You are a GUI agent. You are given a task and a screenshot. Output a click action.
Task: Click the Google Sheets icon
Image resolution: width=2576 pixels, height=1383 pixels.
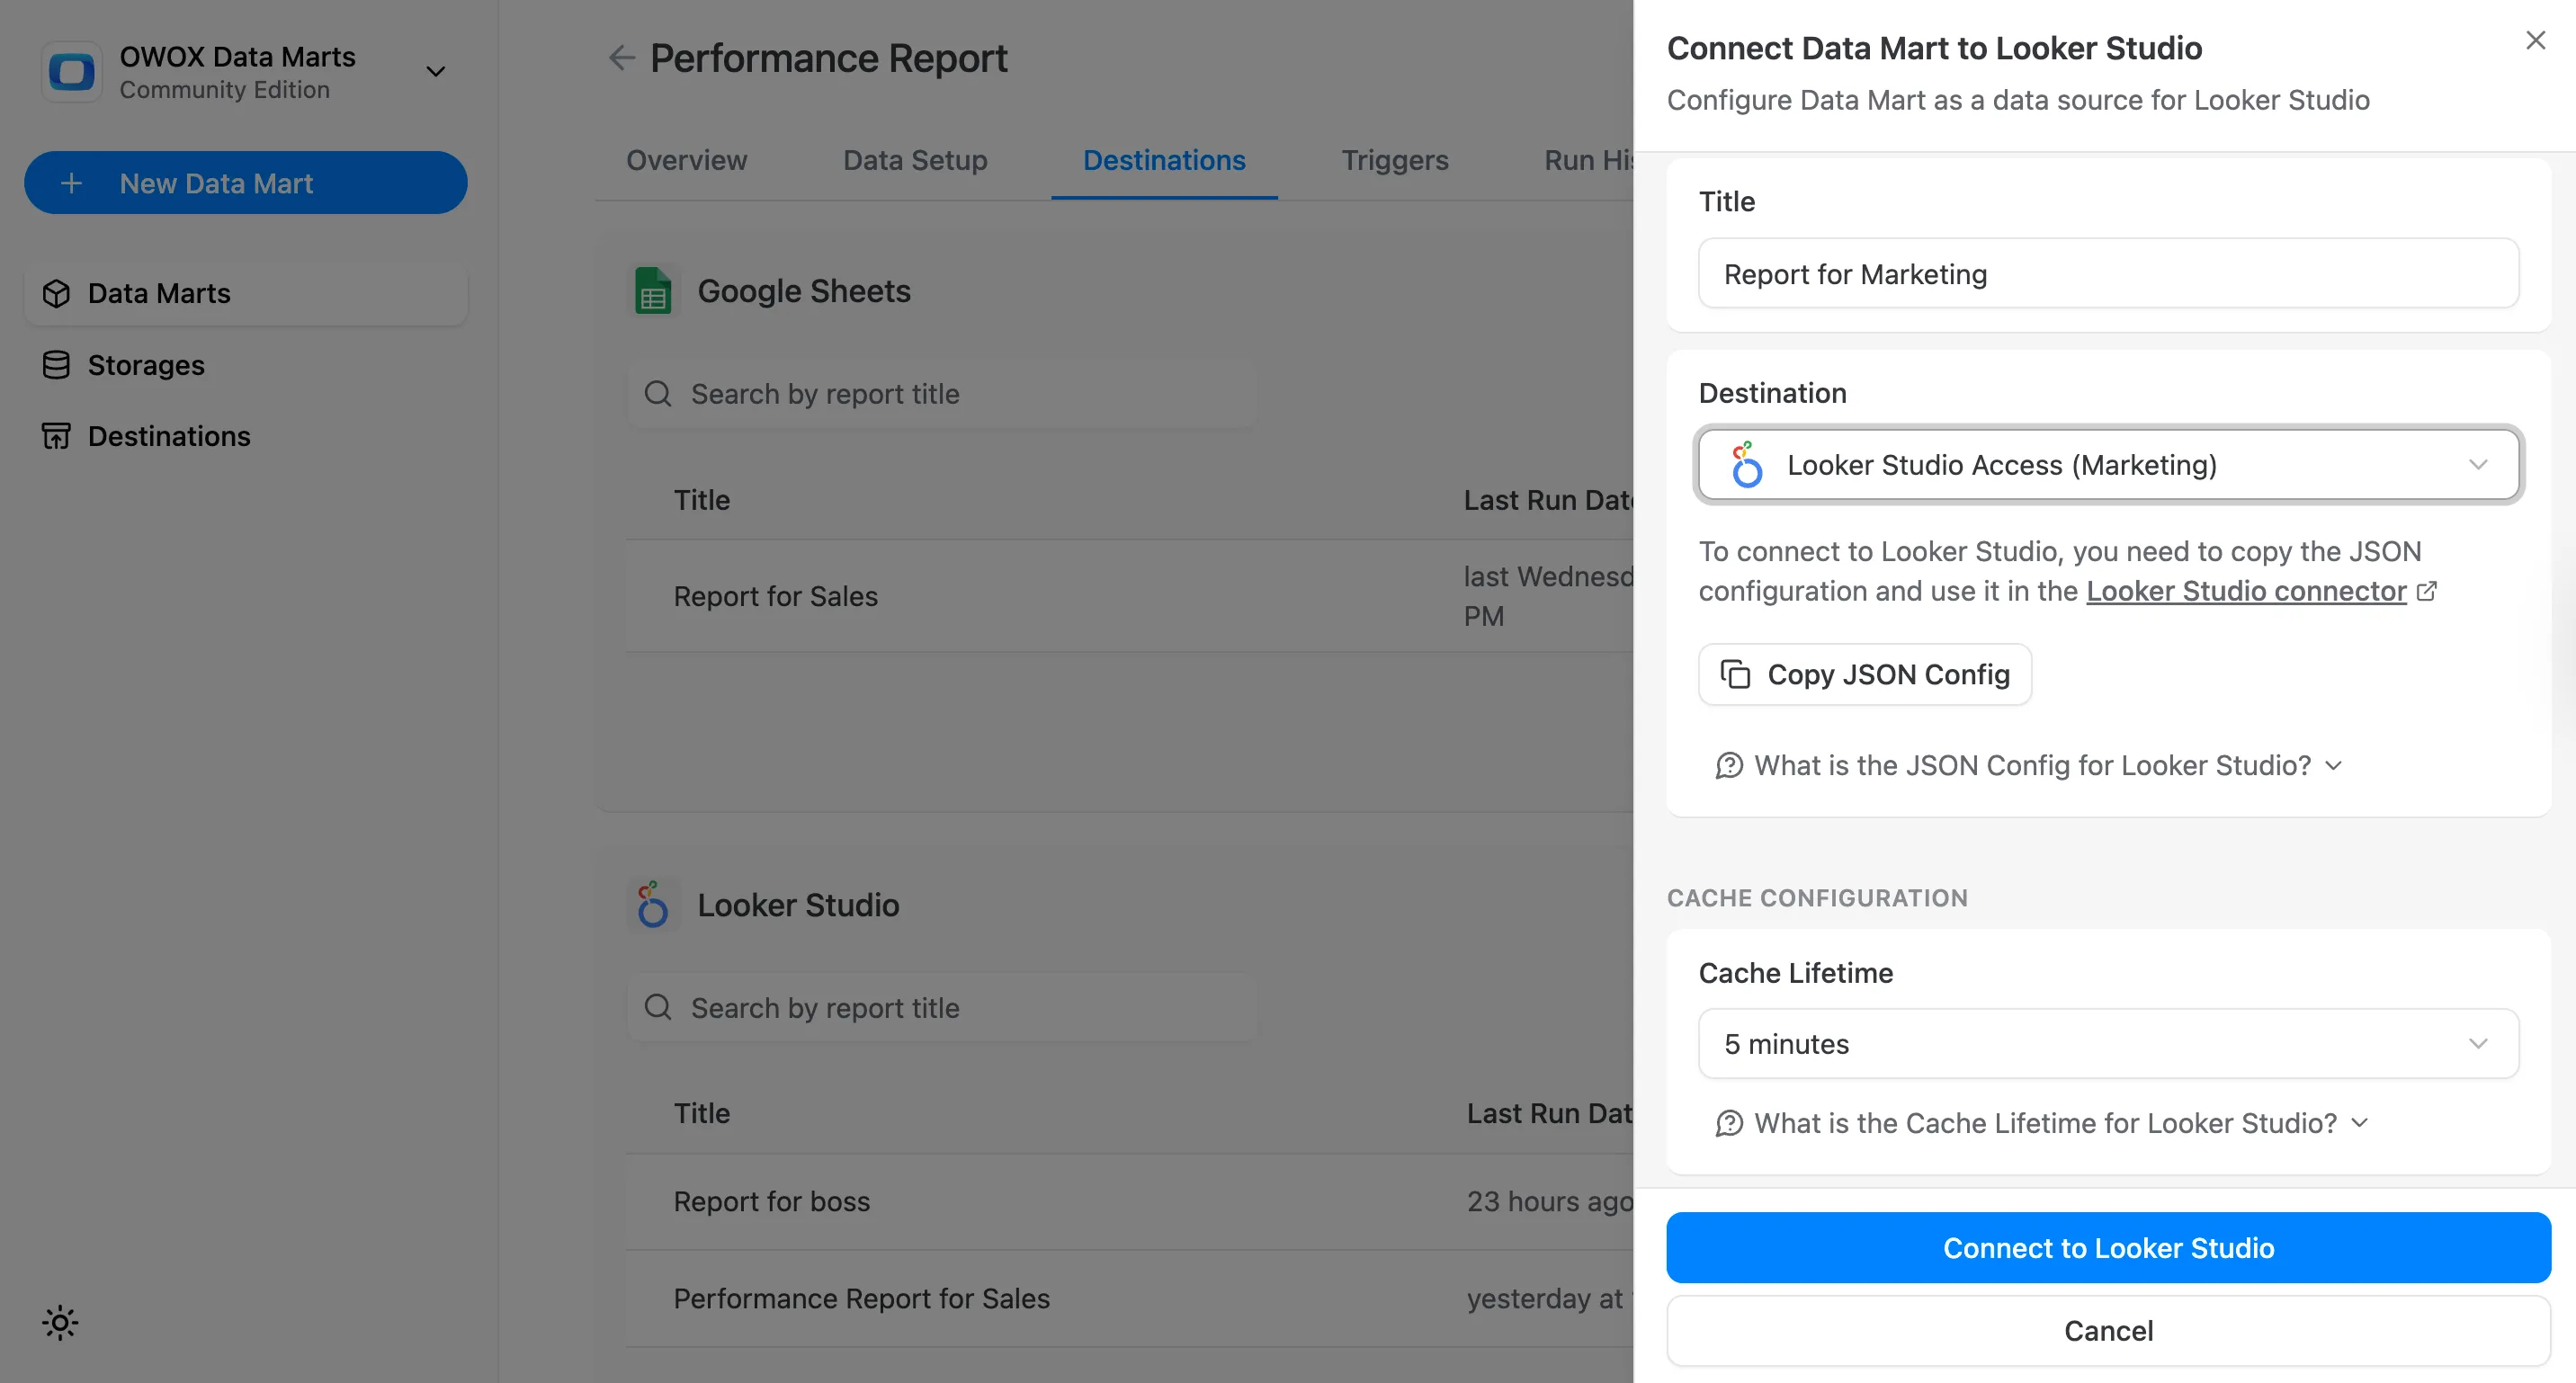pyautogui.click(x=654, y=291)
